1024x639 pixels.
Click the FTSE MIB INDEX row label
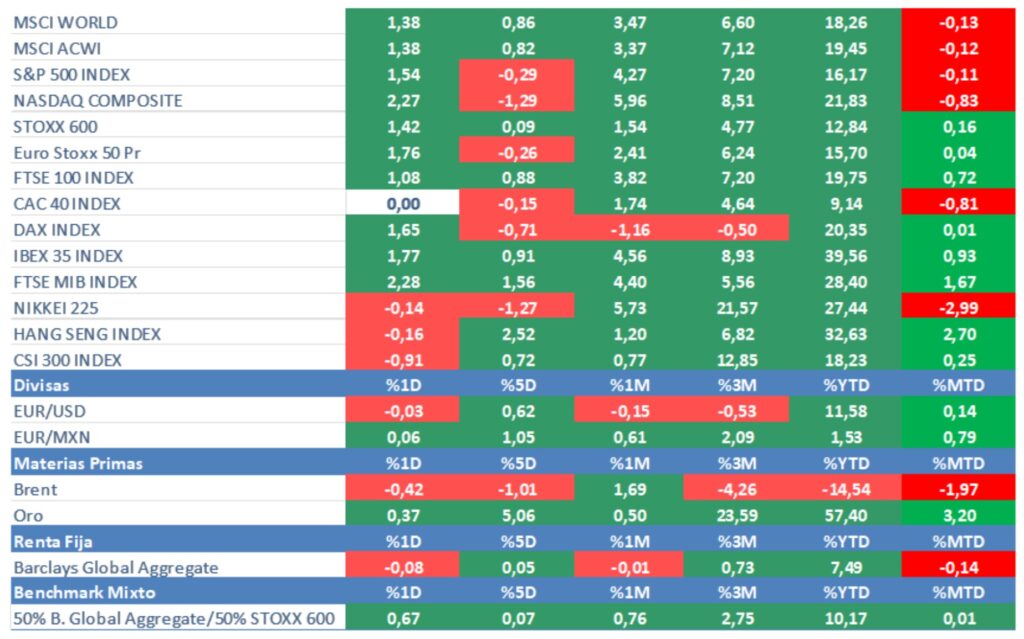[x=76, y=282]
